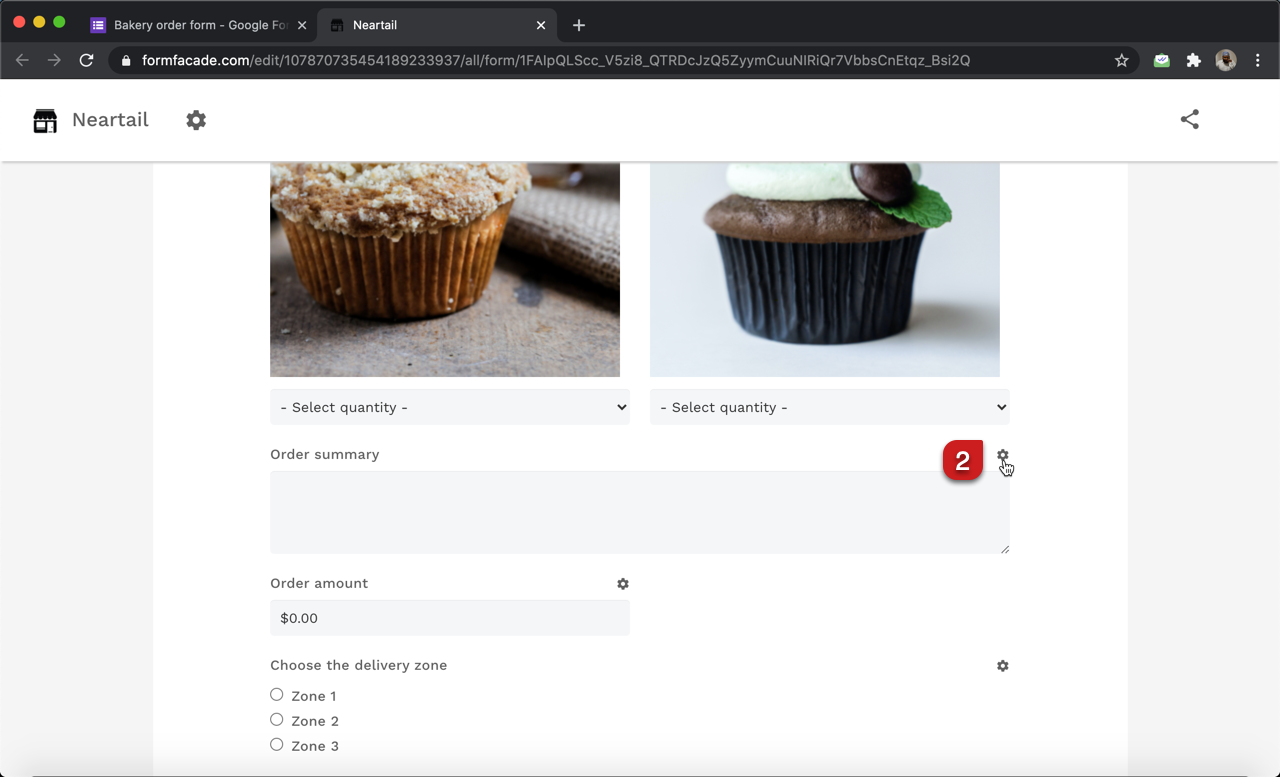Bookmark this page with the star icon

1121,60
